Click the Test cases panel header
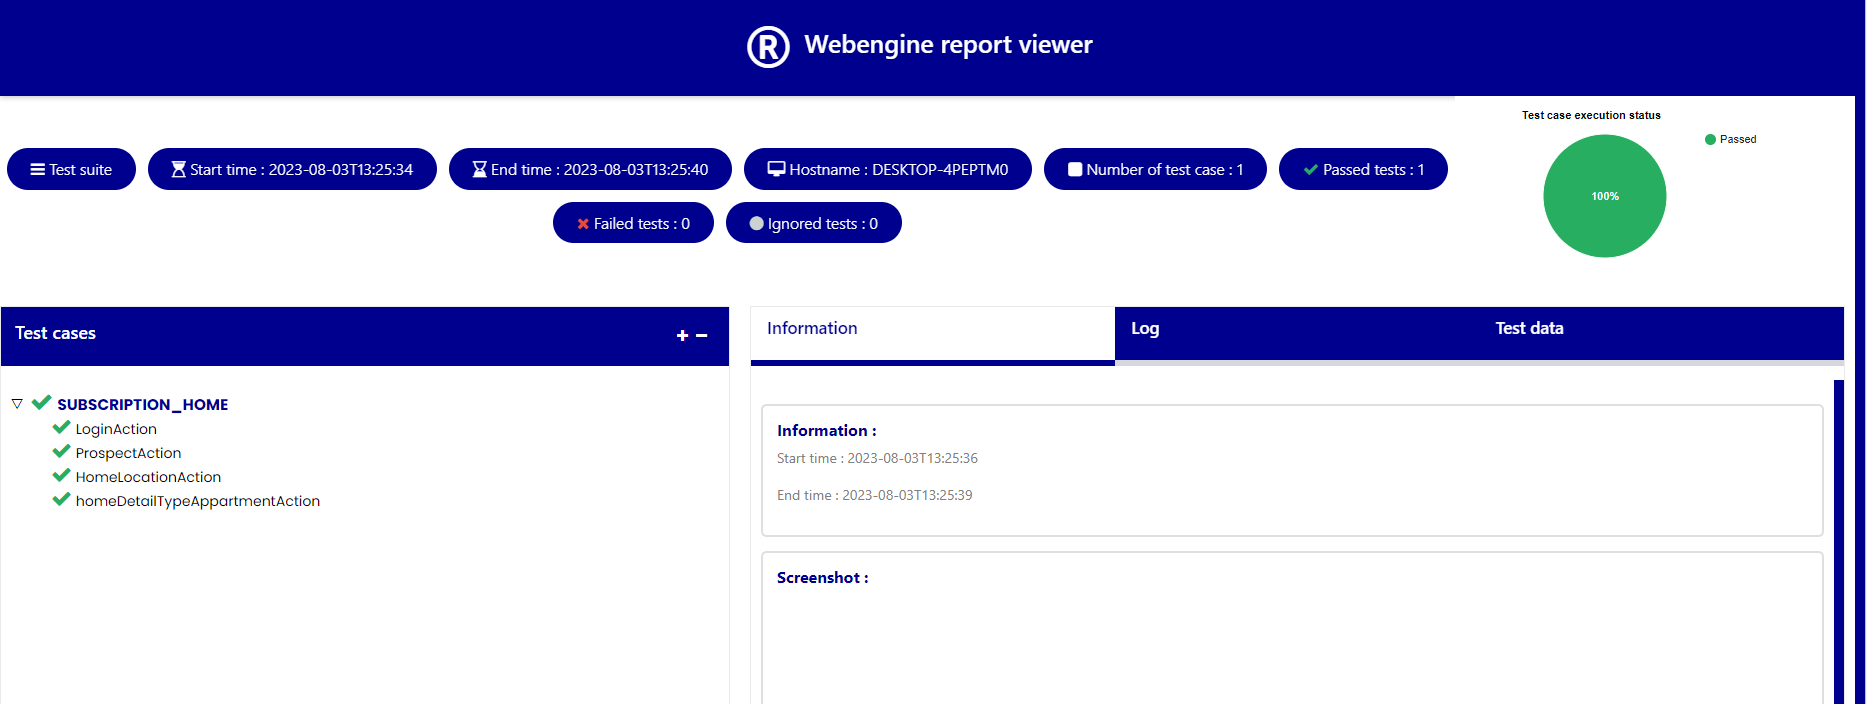This screenshot has height=704, width=1867. click(x=365, y=336)
